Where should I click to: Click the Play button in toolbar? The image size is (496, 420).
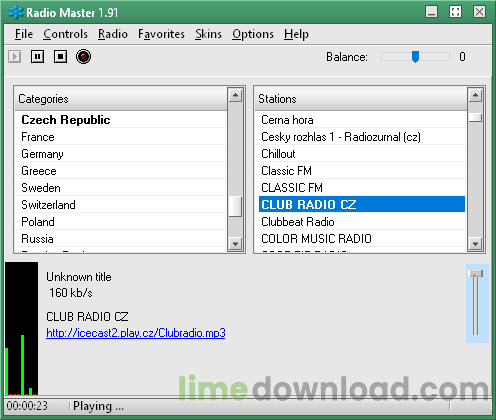pyautogui.click(x=15, y=57)
